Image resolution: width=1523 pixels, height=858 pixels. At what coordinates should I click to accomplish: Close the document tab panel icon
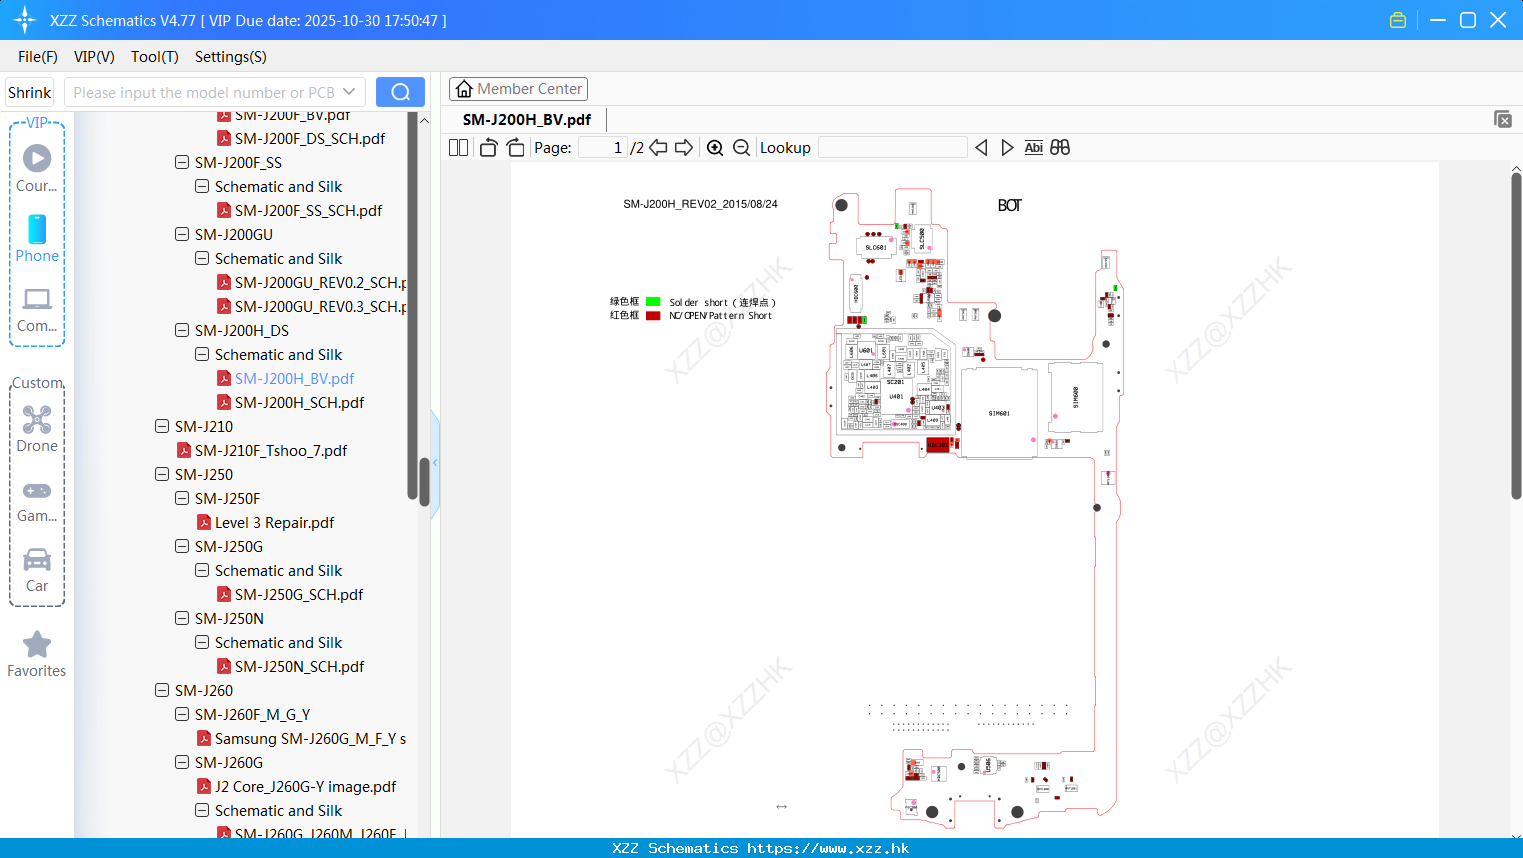click(1502, 119)
